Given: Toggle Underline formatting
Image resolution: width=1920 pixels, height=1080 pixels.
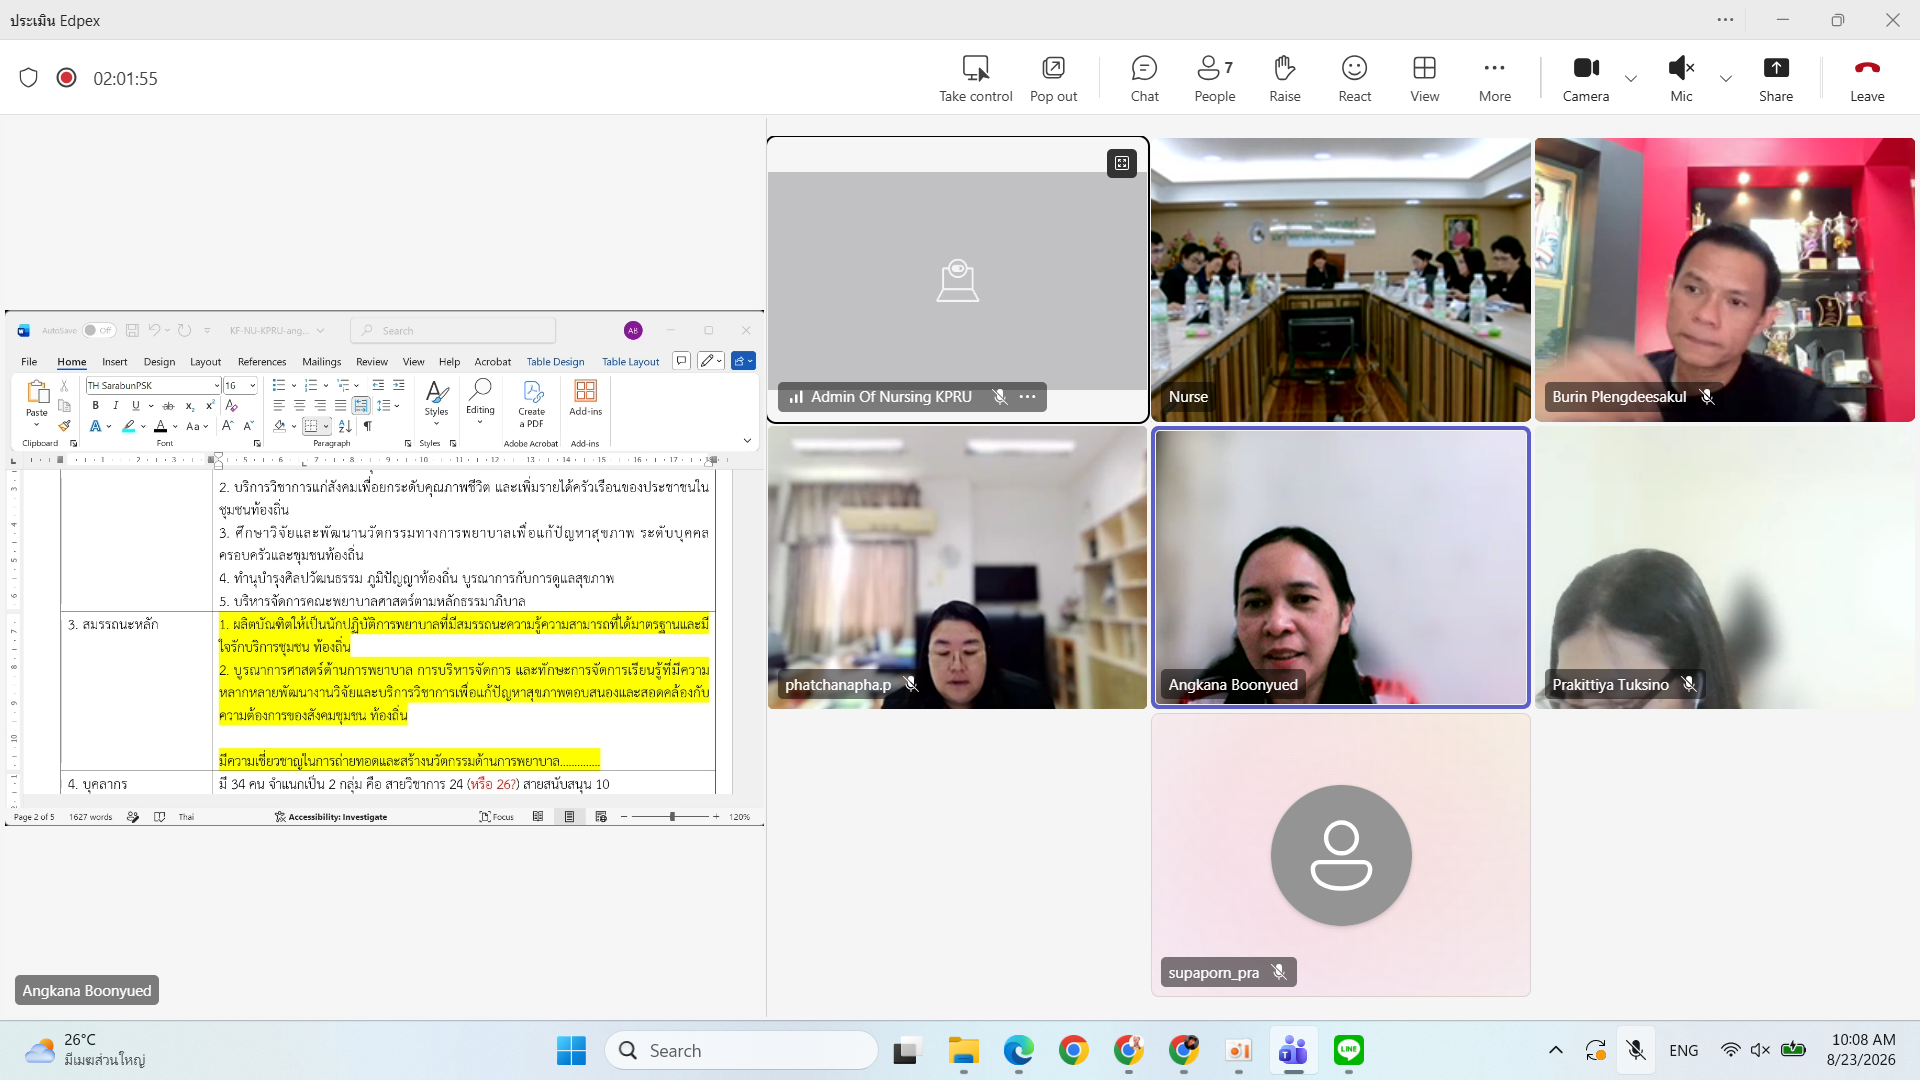Looking at the screenshot, I should point(136,406).
